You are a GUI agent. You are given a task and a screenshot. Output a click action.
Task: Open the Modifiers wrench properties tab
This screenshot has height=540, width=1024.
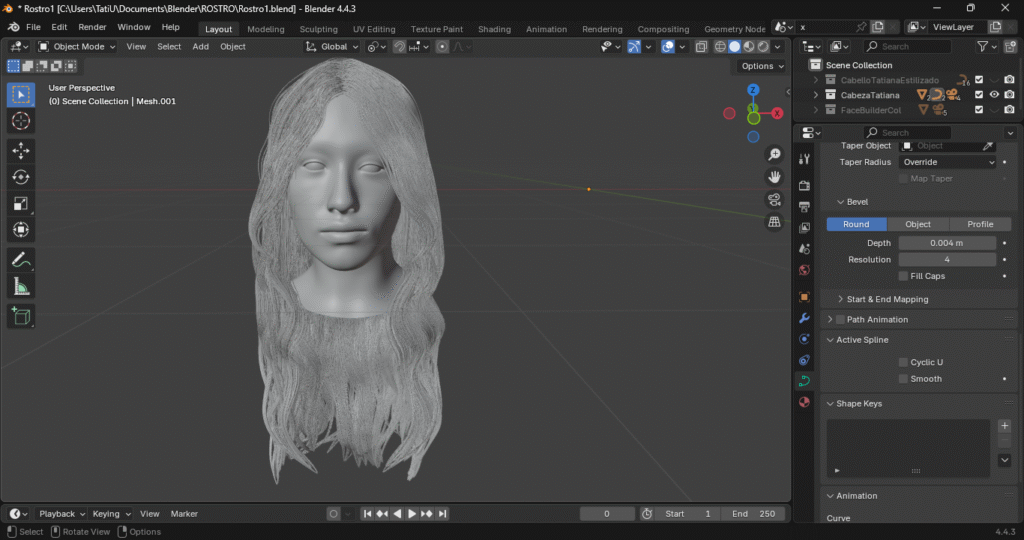(x=804, y=318)
